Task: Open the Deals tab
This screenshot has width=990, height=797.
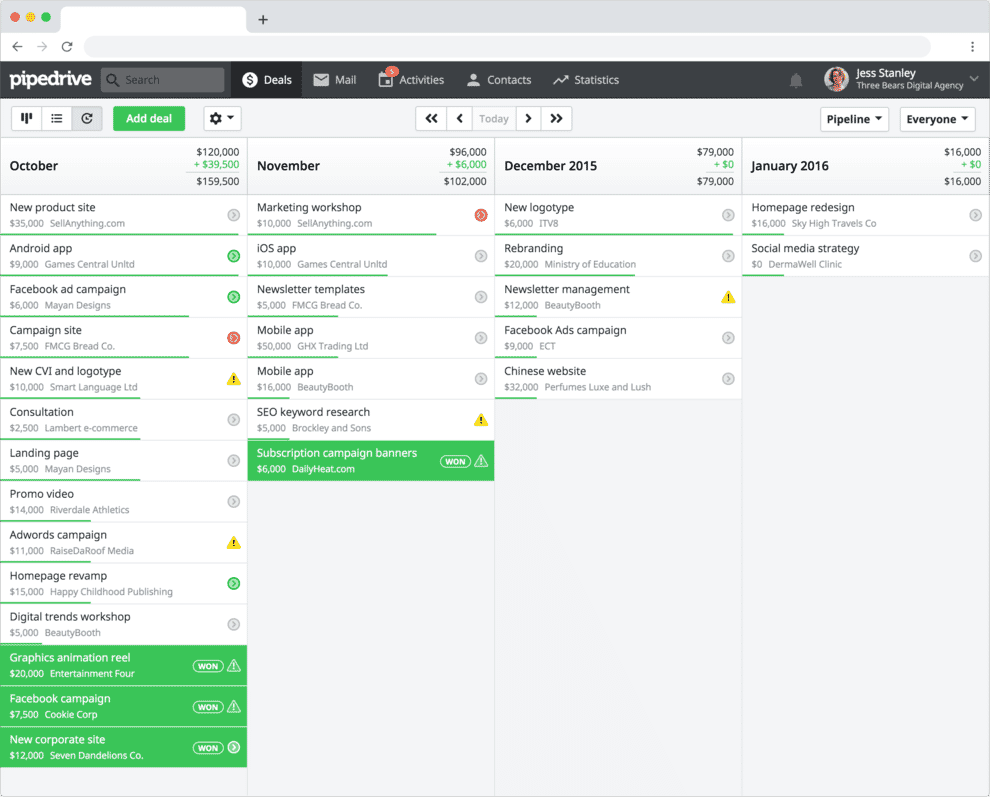Action: (x=266, y=80)
